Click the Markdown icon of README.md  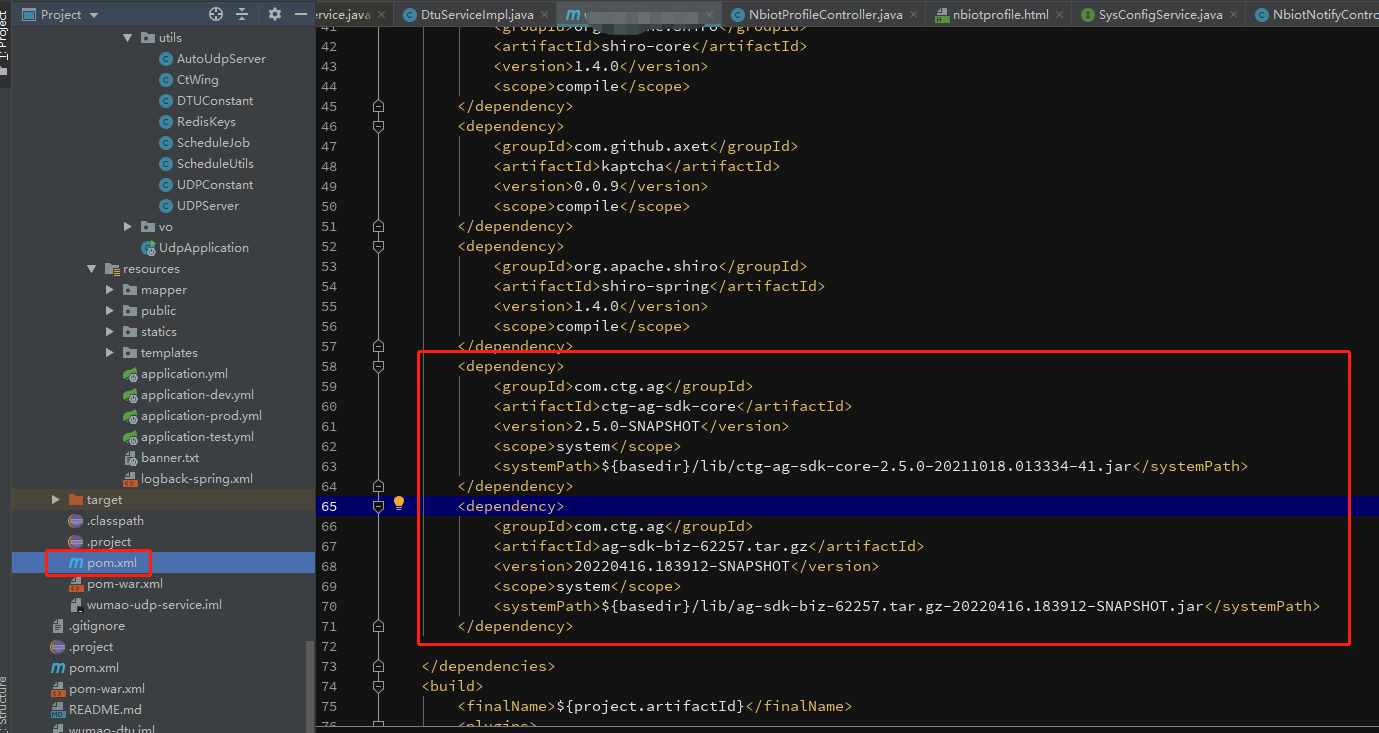click(x=58, y=710)
